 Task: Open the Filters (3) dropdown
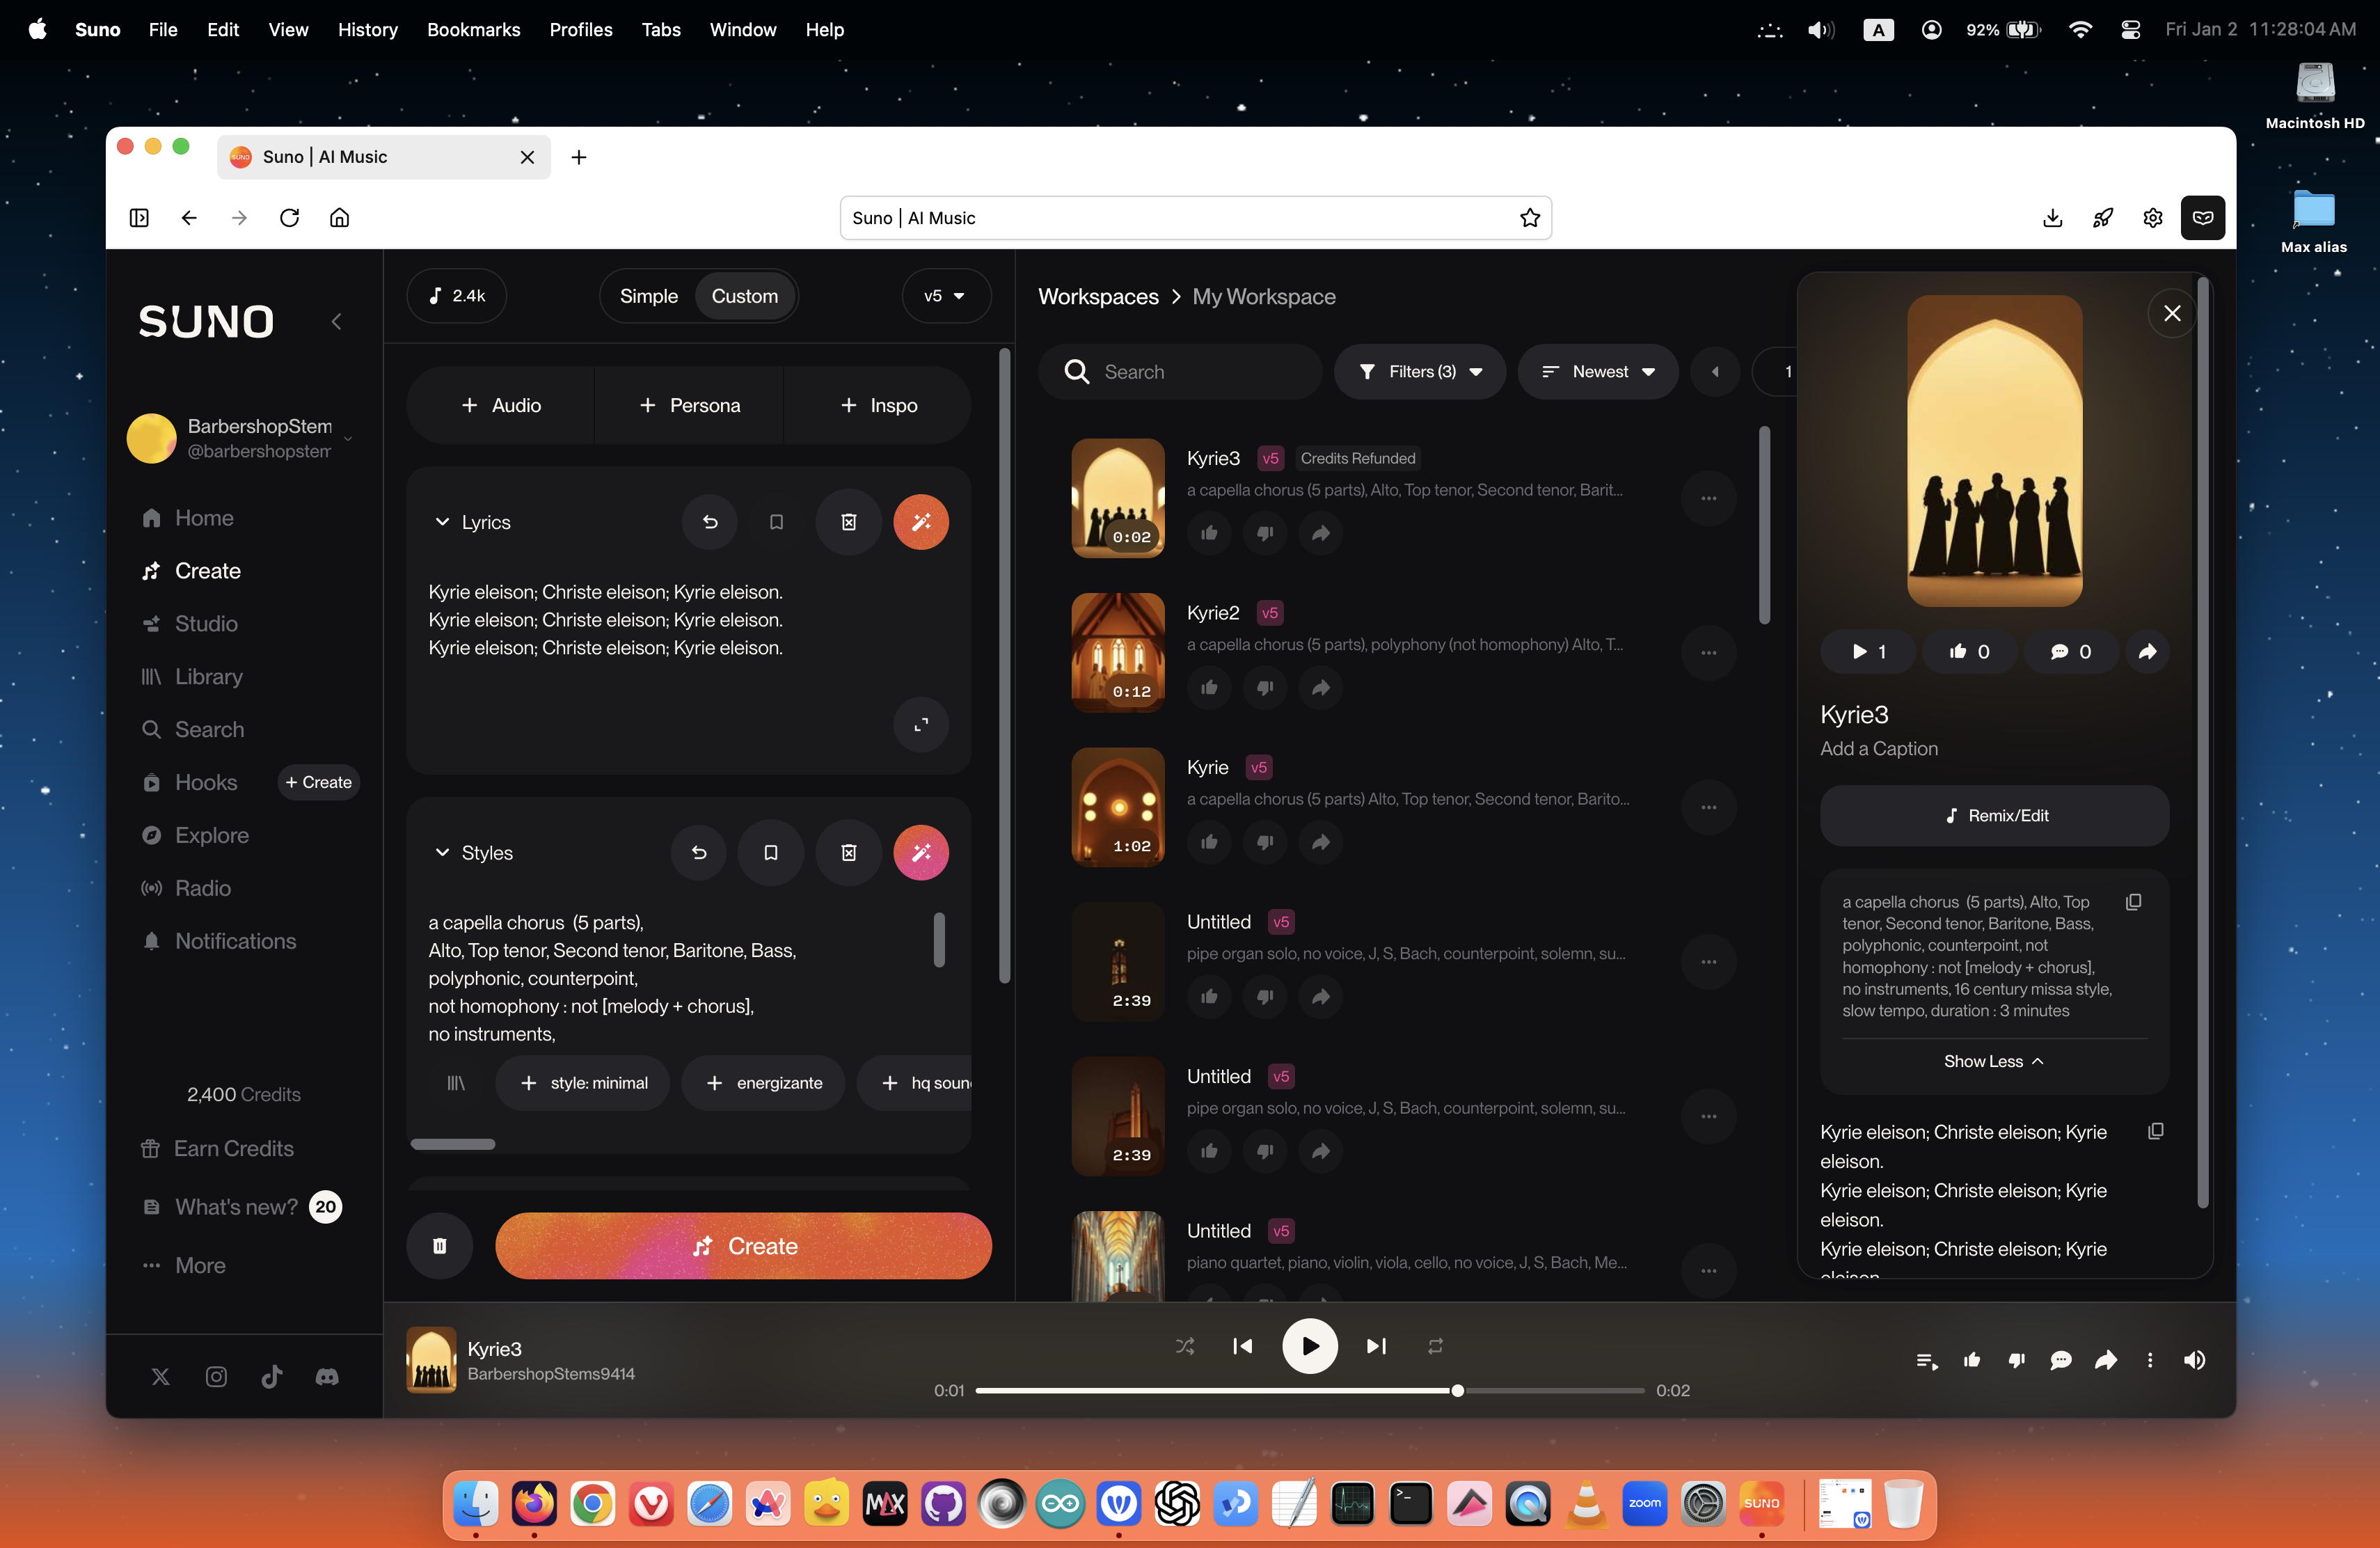click(1420, 372)
